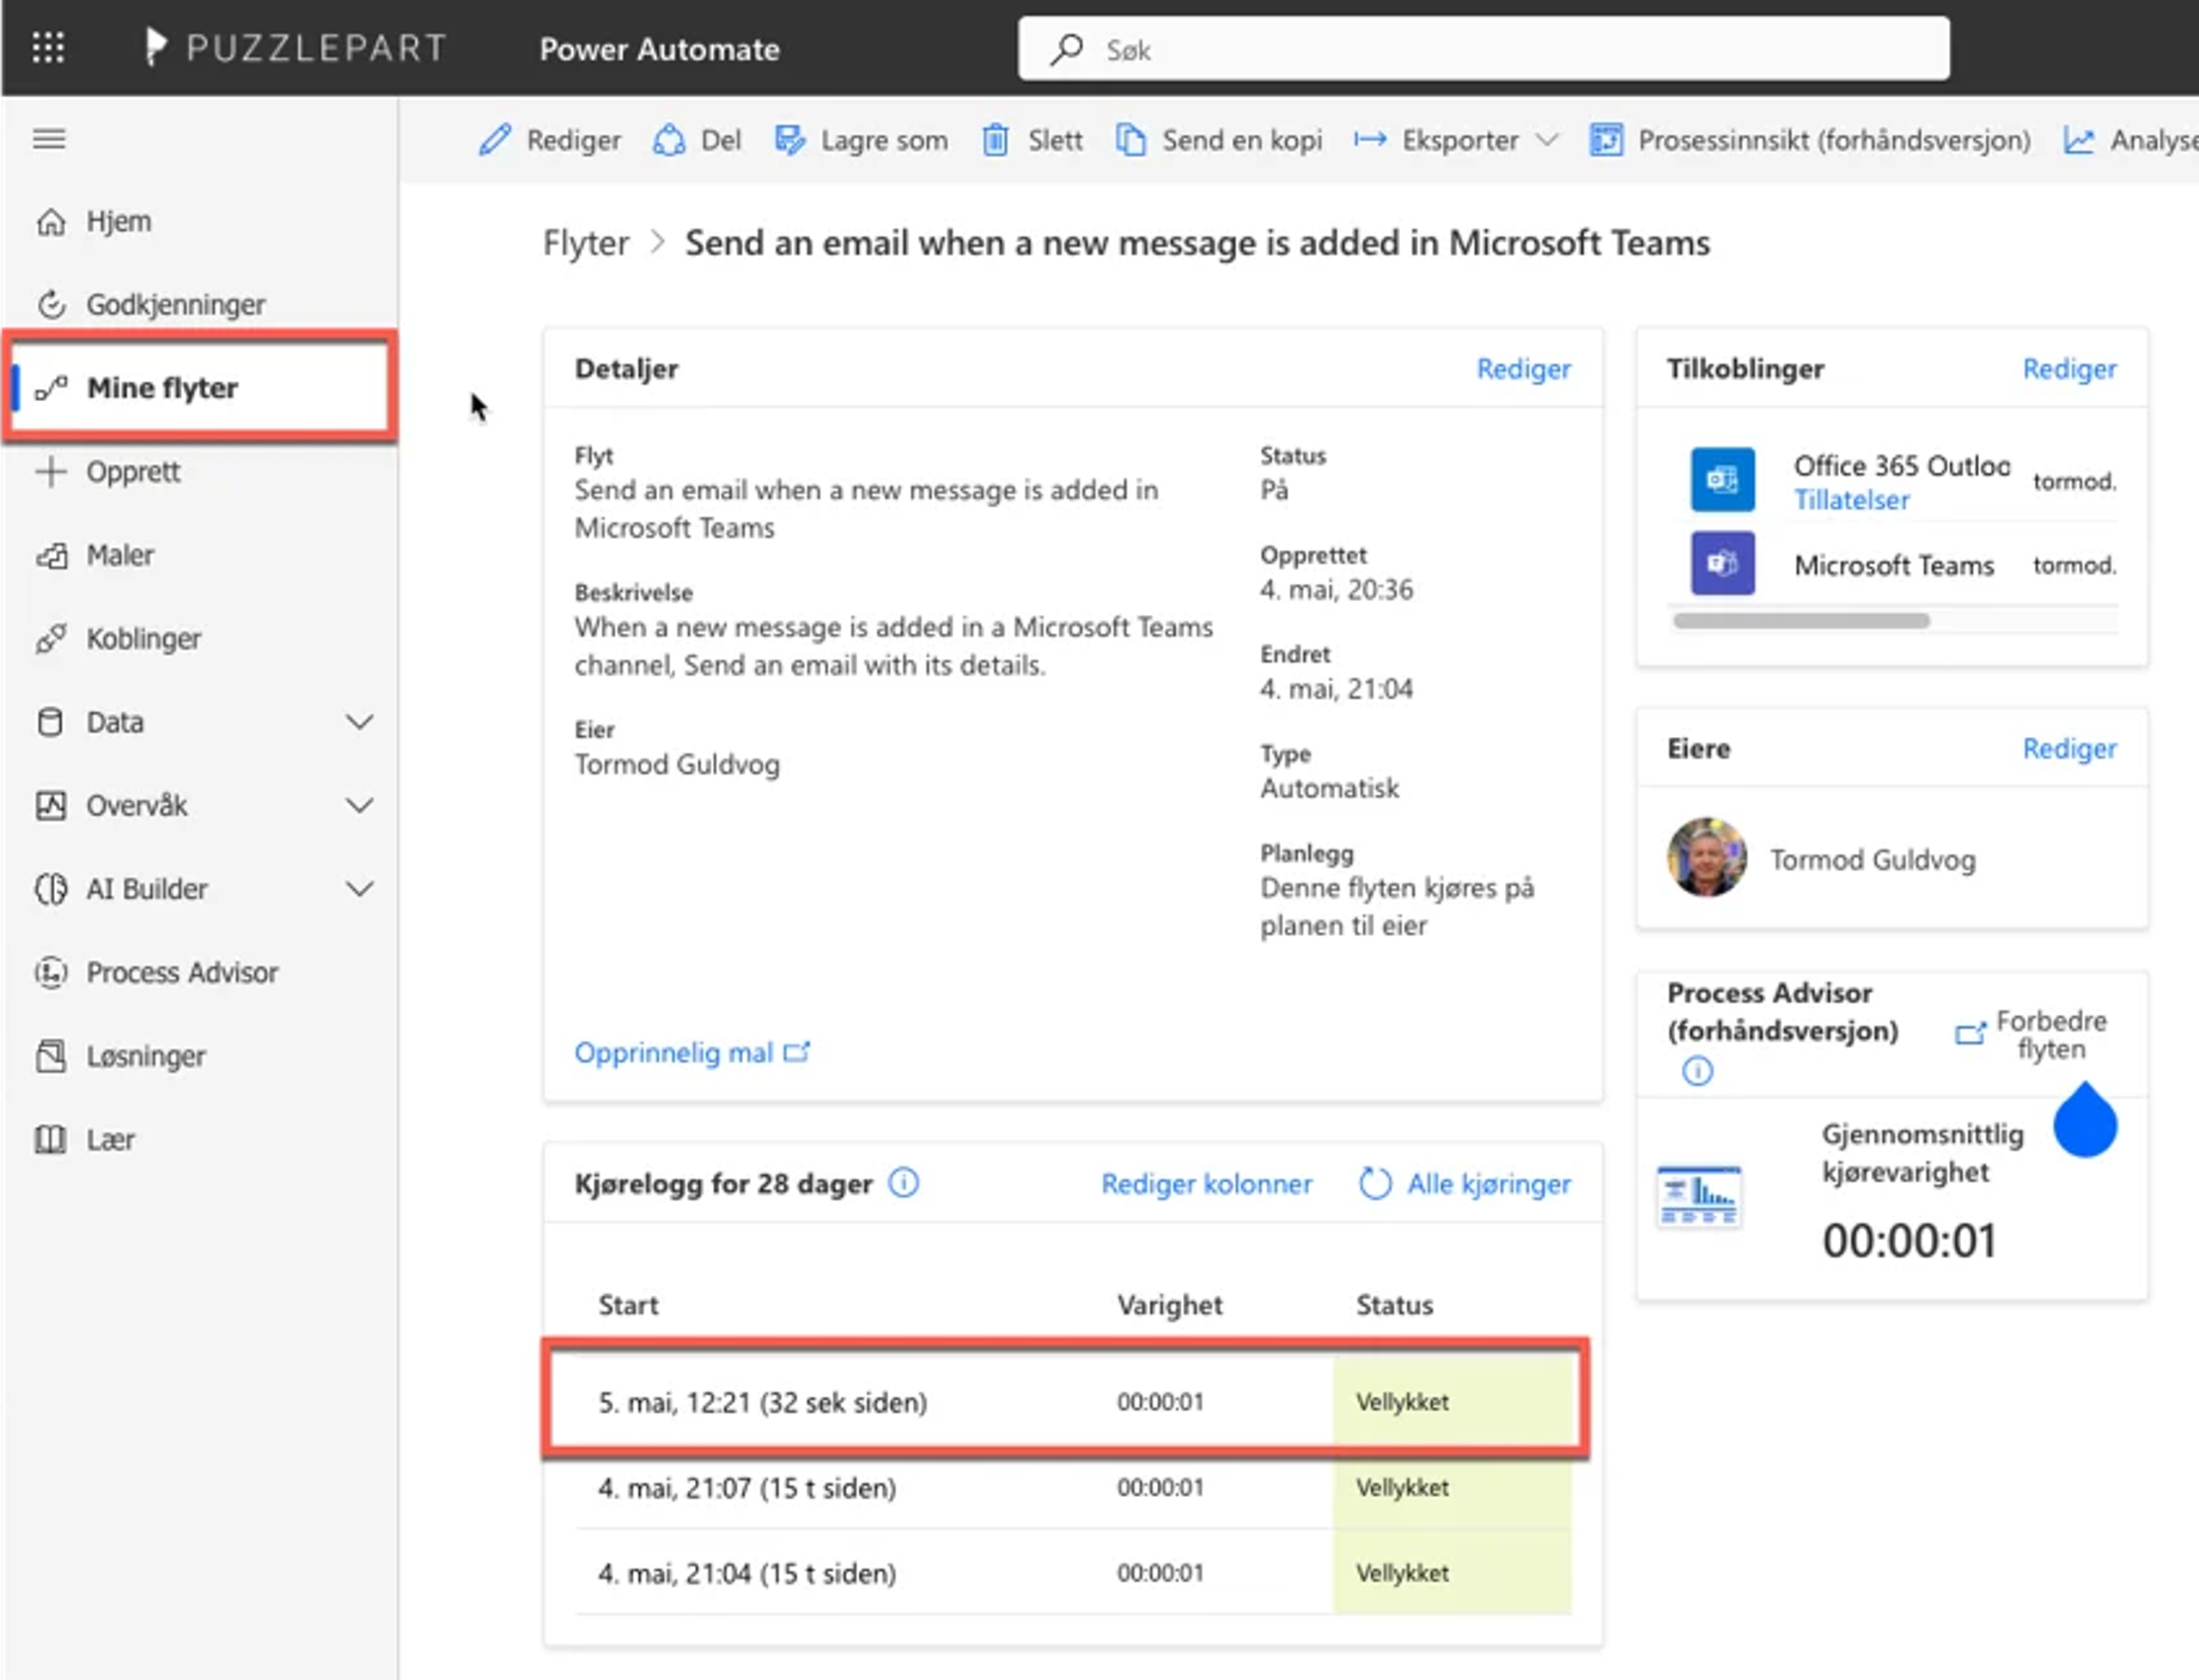The image size is (2199, 1680).
Task: Go to Koblinger in sidebar
Action: (x=143, y=638)
